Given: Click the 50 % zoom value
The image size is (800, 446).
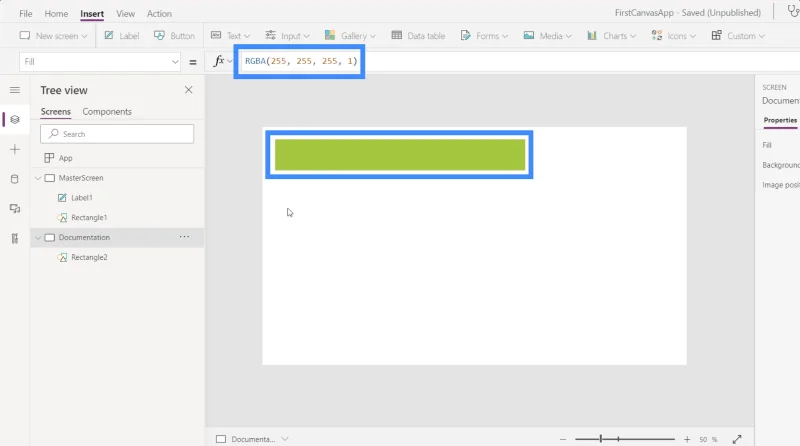Looking at the screenshot, I should (708, 439).
